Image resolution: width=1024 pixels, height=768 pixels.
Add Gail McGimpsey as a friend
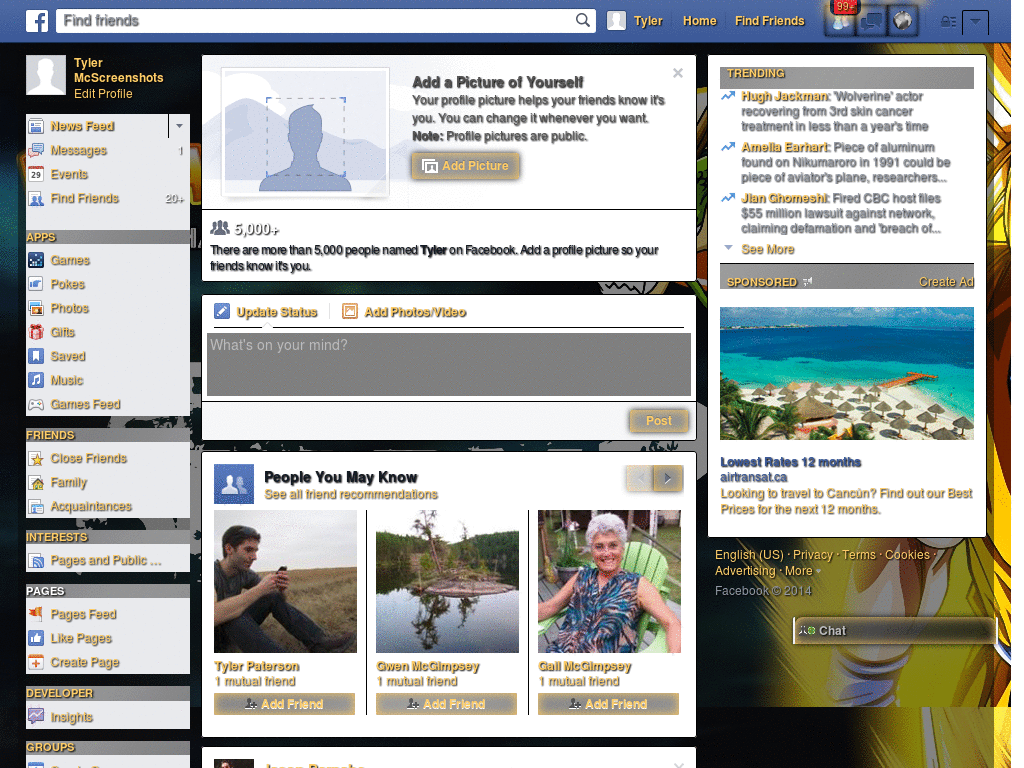pyautogui.click(x=608, y=704)
